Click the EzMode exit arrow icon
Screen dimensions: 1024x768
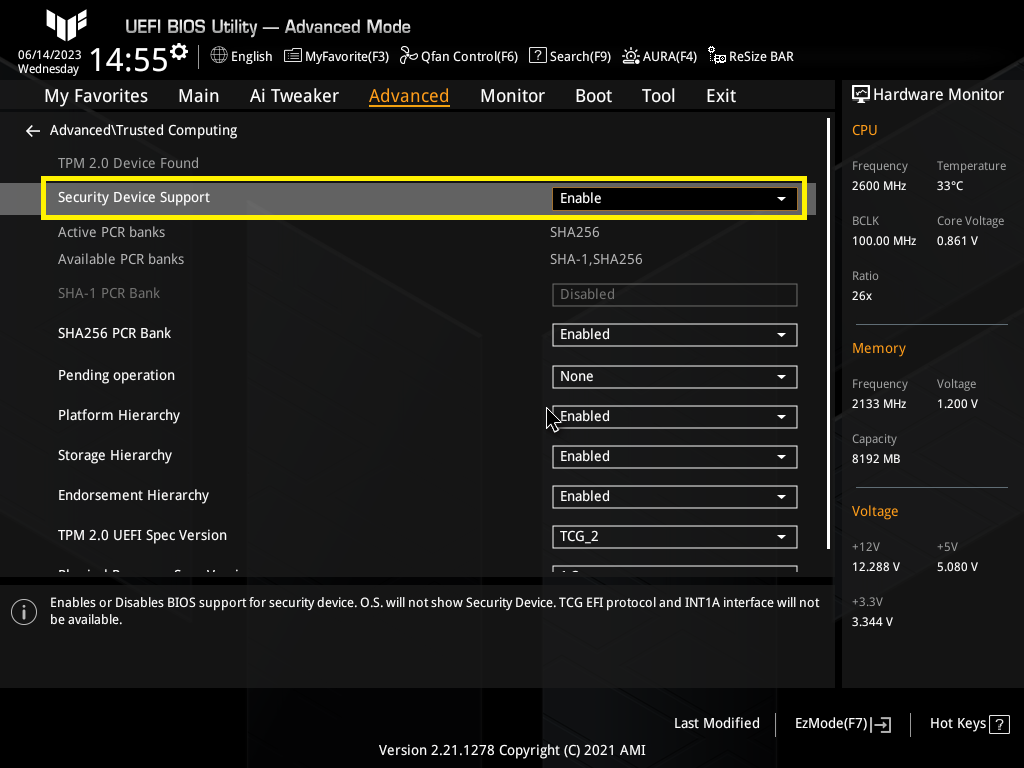(881, 724)
